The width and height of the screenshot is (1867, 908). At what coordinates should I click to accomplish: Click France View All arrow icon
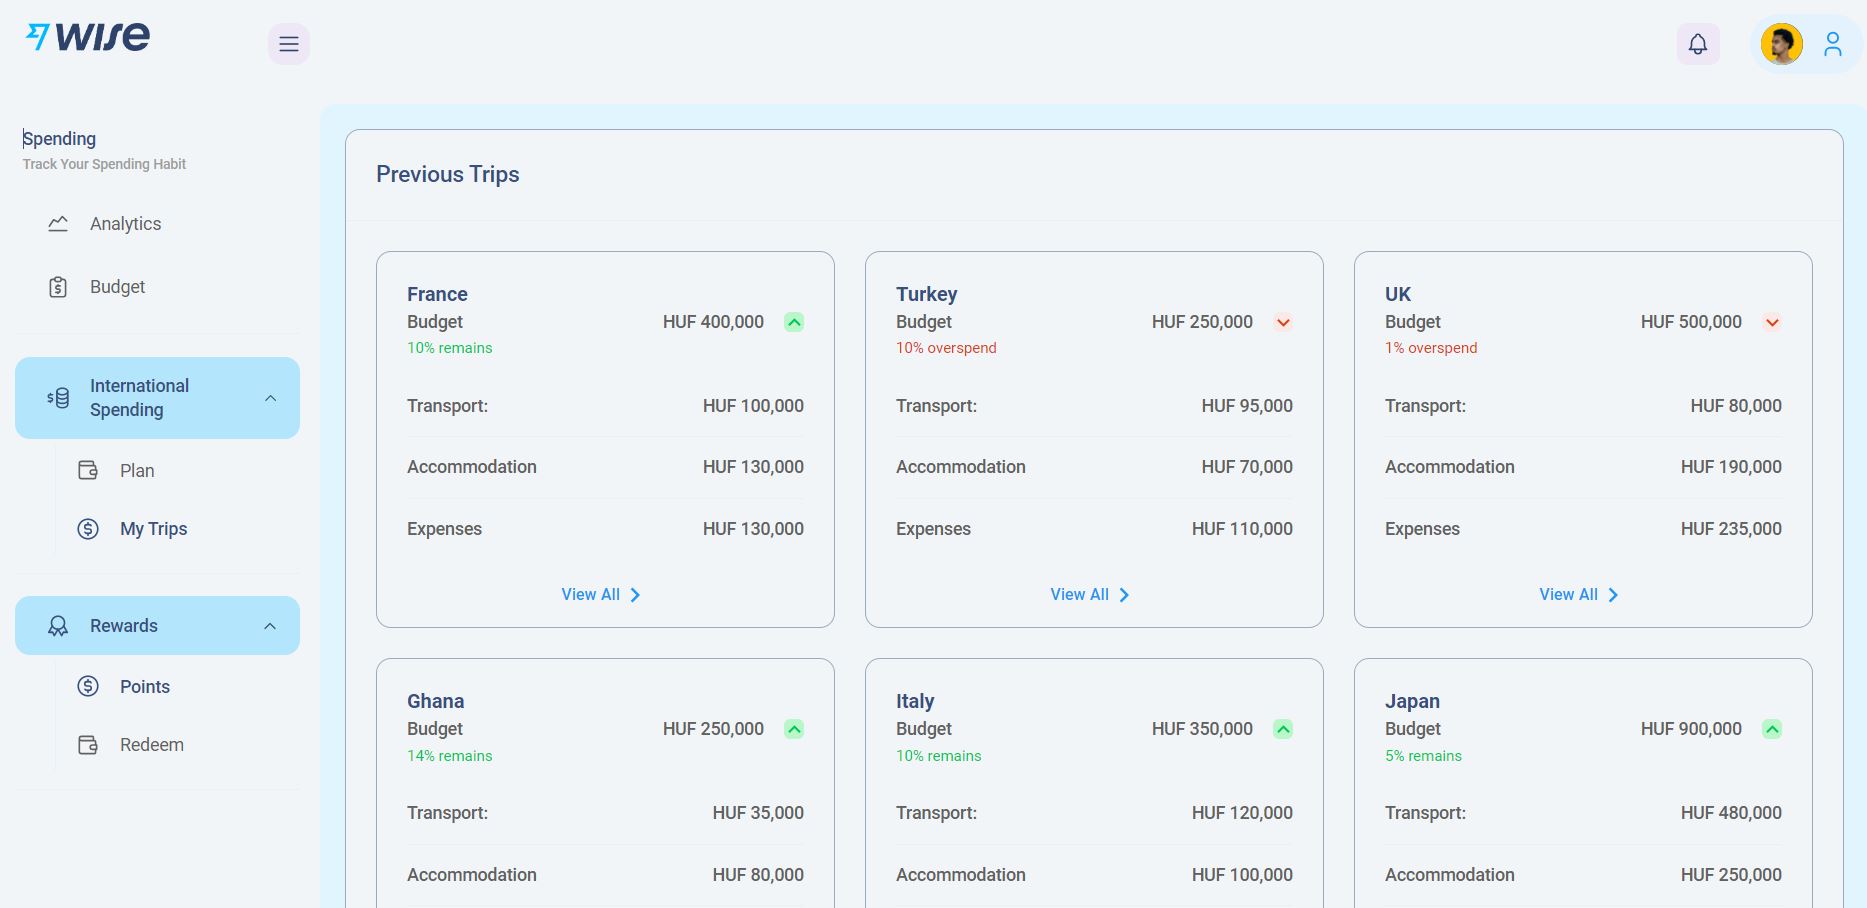coord(635,595)
